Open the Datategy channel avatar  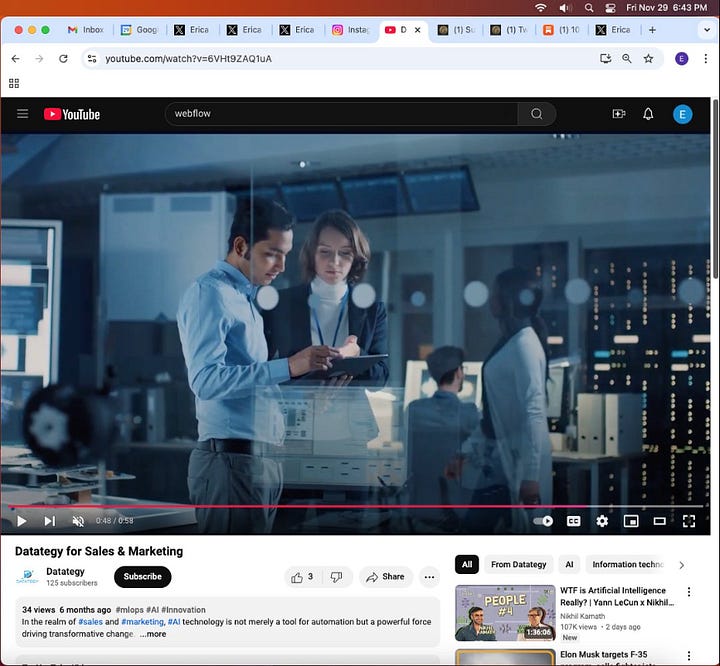pyautogui.click(x=28, y=577)
